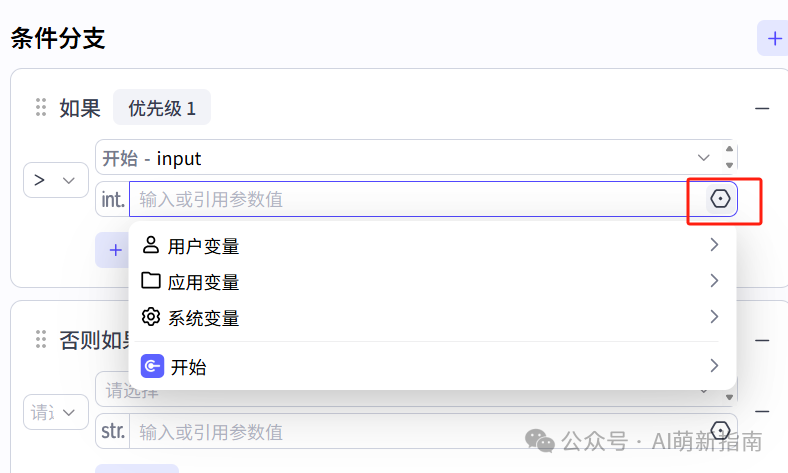The image size is (788, 473).
Task: Click the add condition plus button under 如果
Action: coord(113,250)
